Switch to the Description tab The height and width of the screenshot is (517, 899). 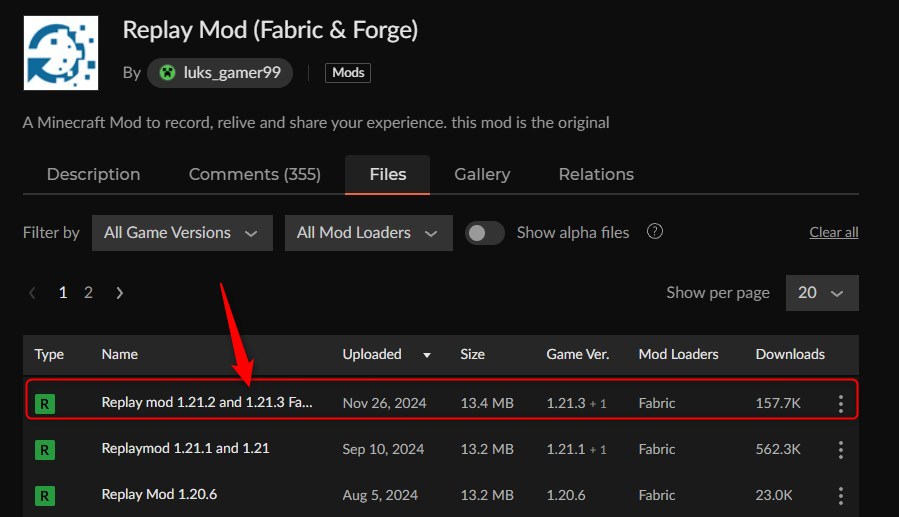click(x=93, y=174)
